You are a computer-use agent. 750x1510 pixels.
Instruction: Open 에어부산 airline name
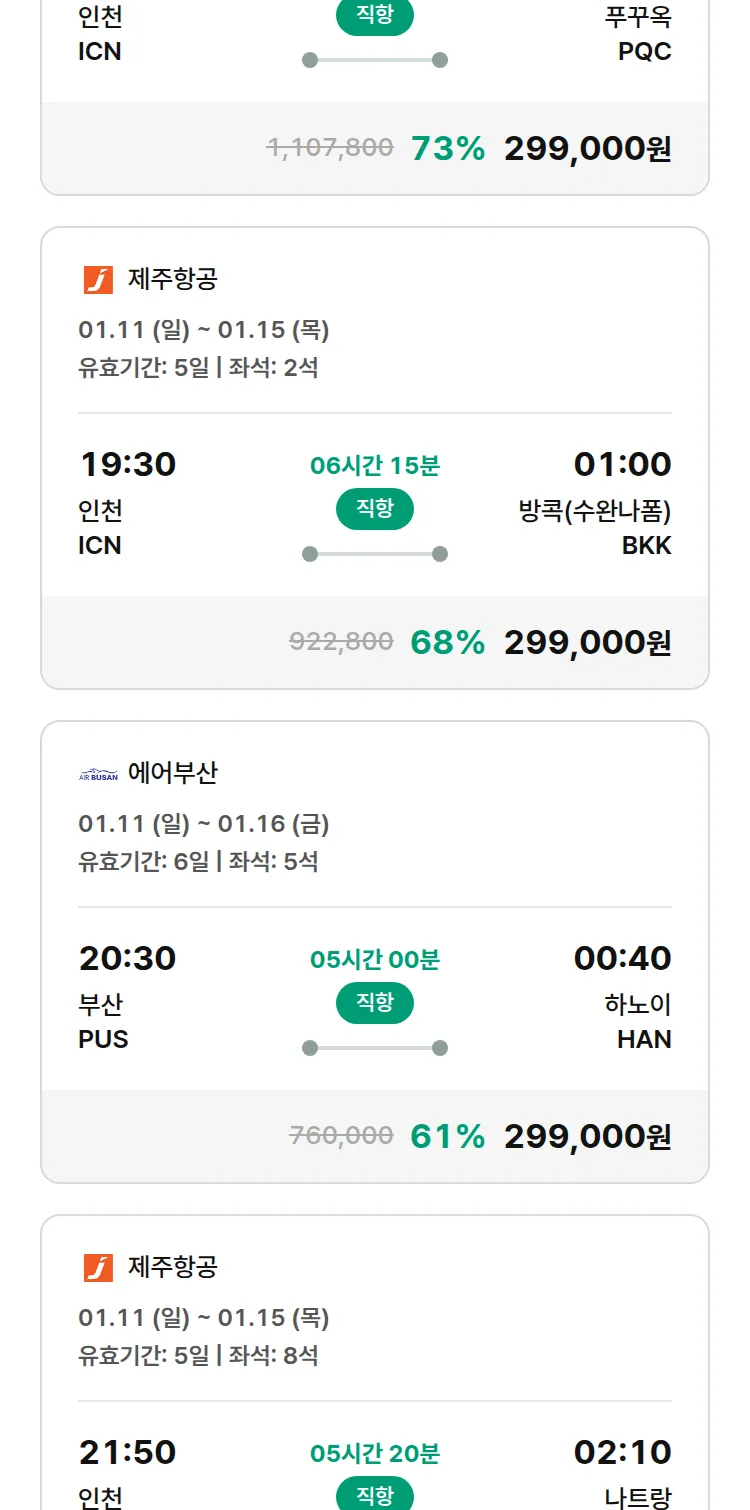[x=172, y=773]
